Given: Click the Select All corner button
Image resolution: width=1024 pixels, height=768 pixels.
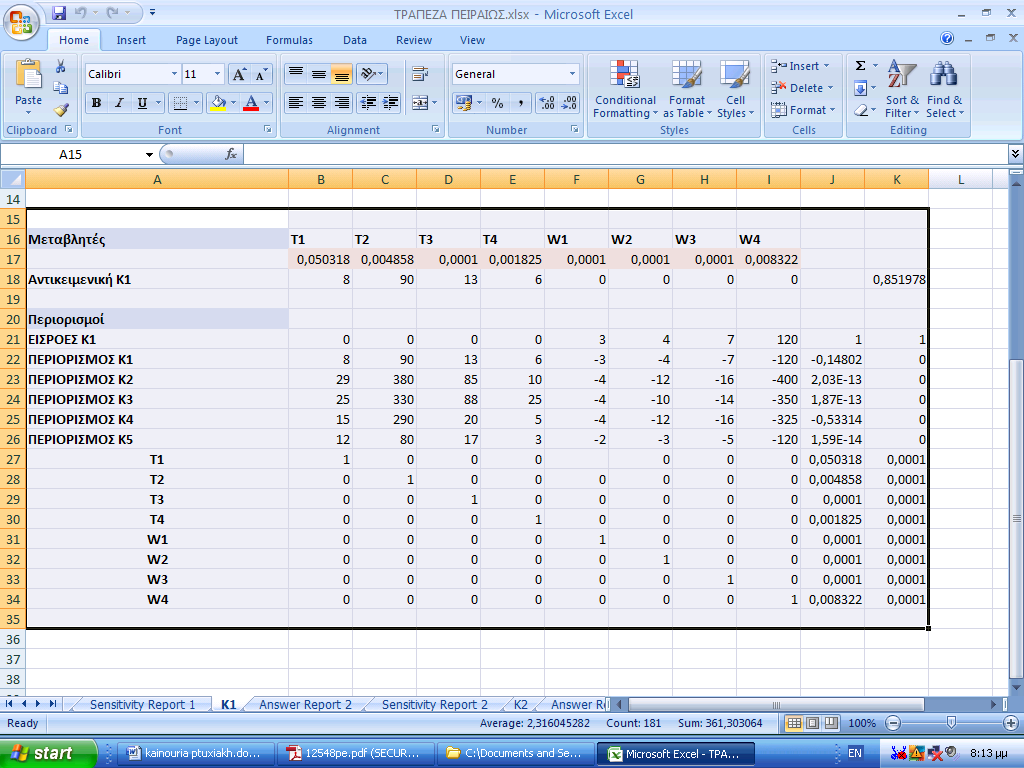Looking at the screenshot, I should tap(13, 179).
